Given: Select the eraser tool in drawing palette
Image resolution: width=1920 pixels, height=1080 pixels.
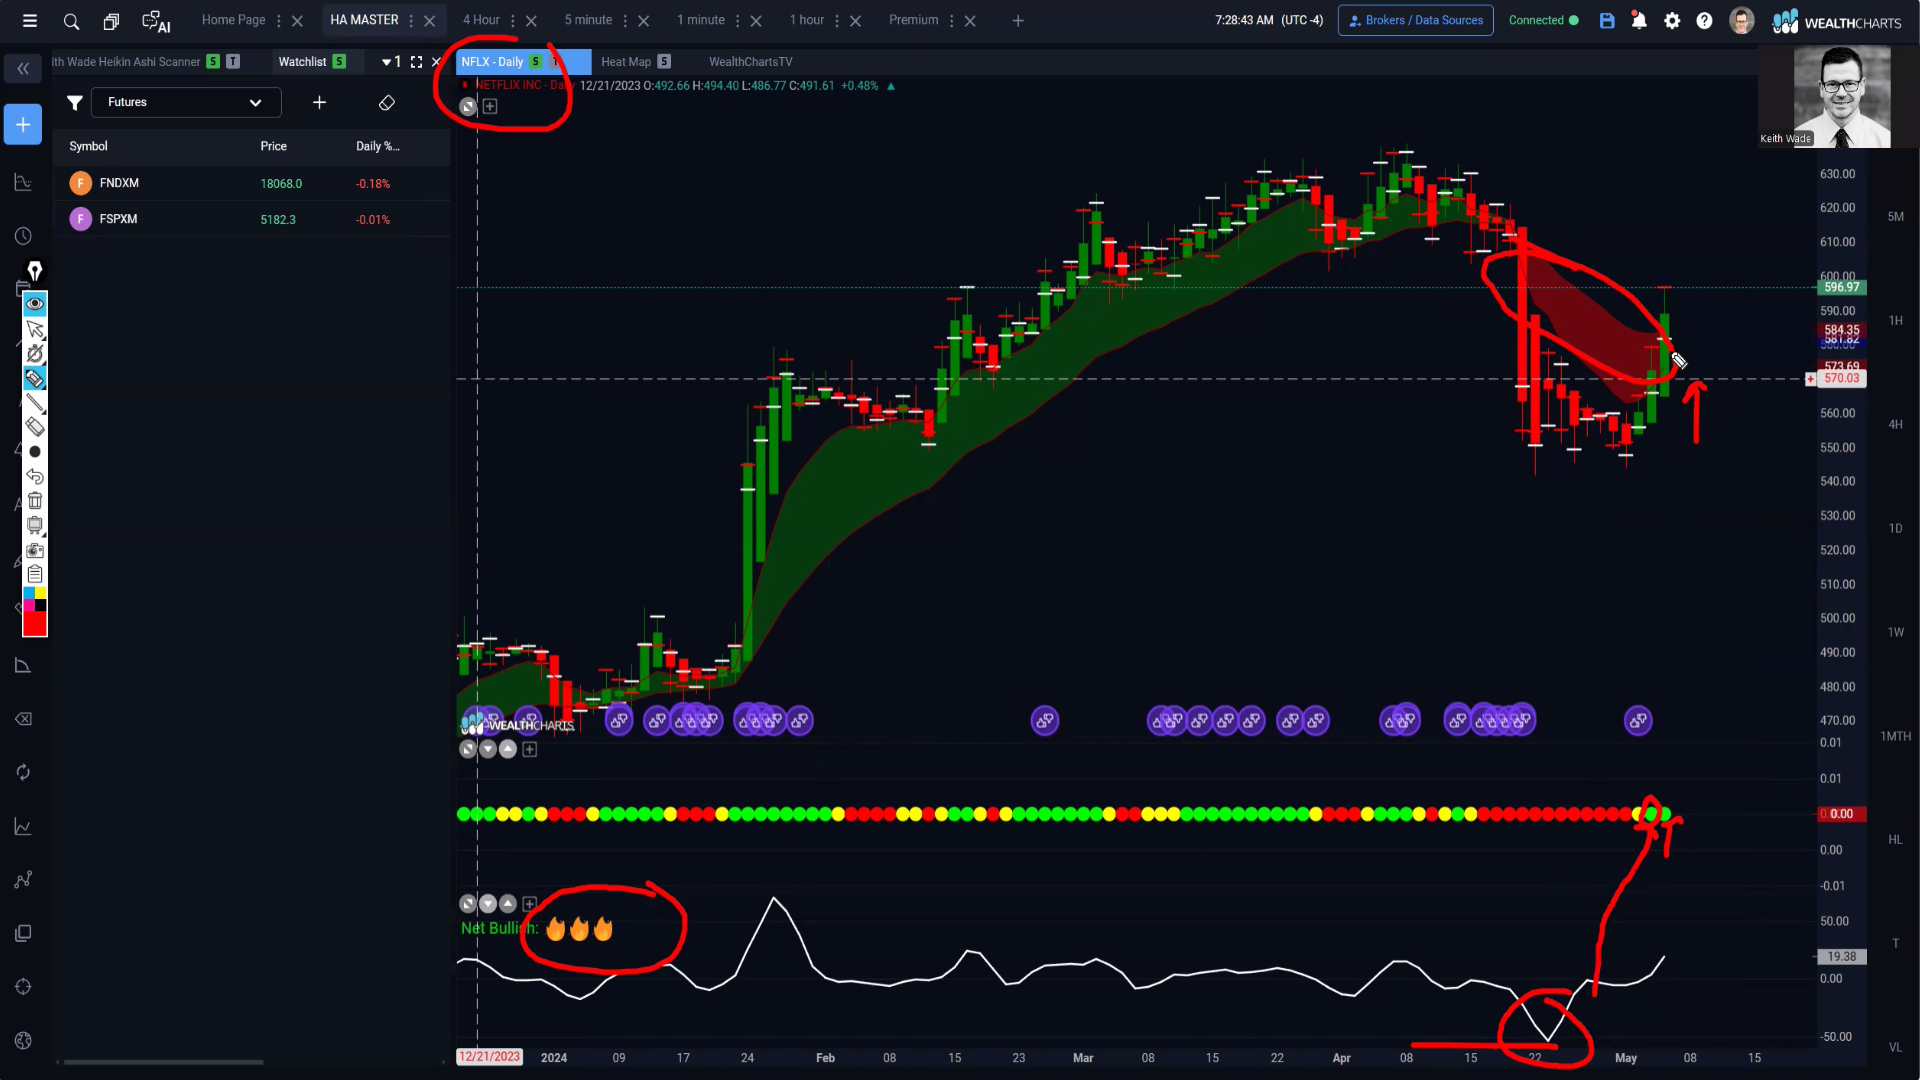Looking at the screenshot, I should click(x=35, y=427).
